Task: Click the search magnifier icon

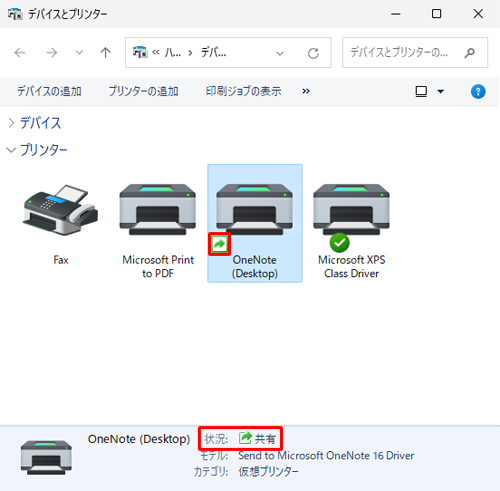Action: pos(470,53)
